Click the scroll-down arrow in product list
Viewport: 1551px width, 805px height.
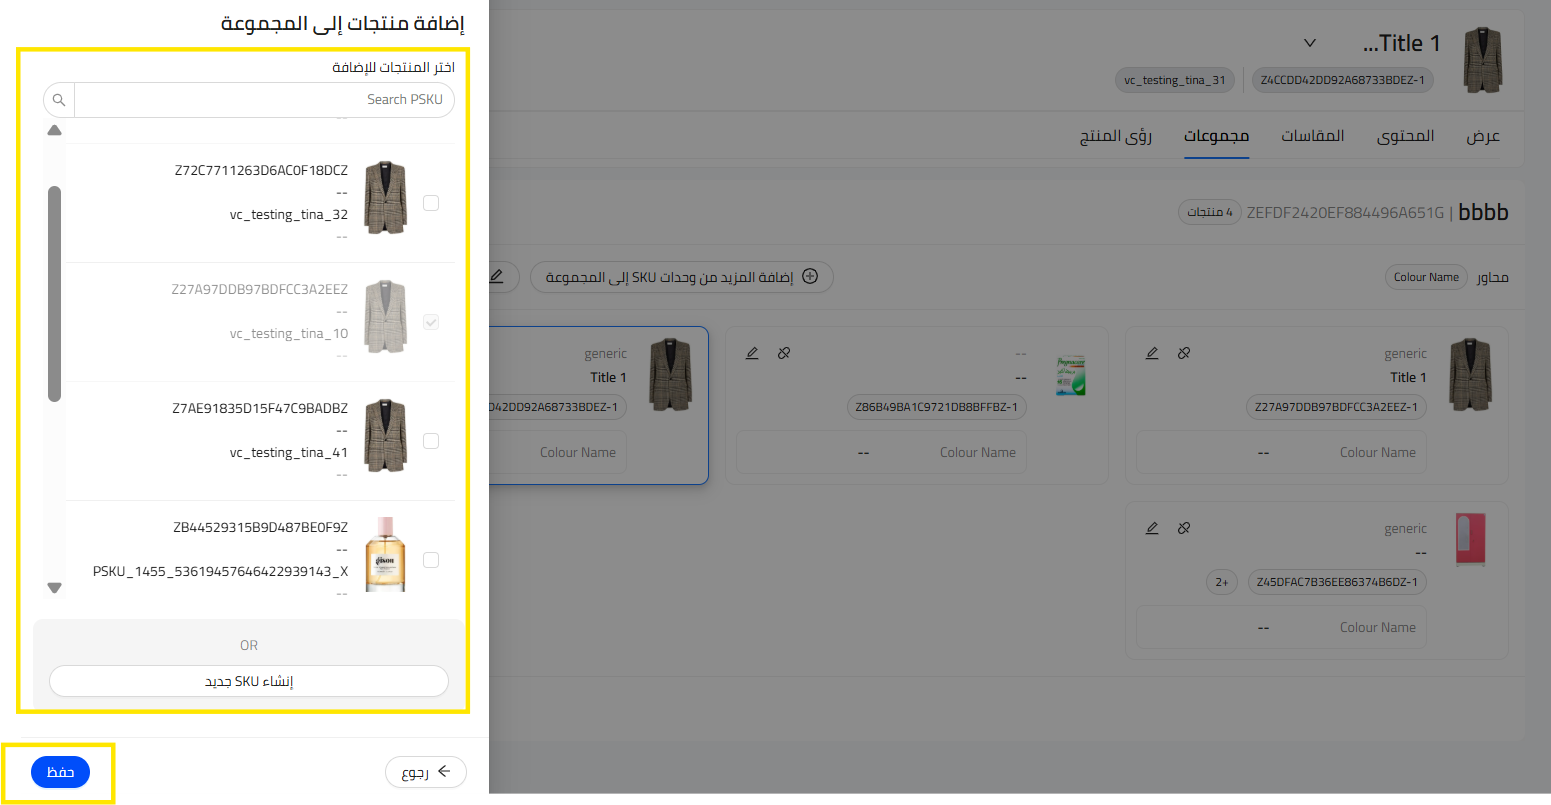coord(55,588)
